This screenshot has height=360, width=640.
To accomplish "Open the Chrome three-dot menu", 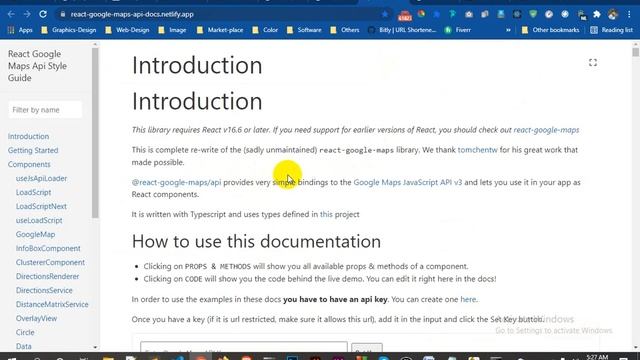I will coord(629,14).
